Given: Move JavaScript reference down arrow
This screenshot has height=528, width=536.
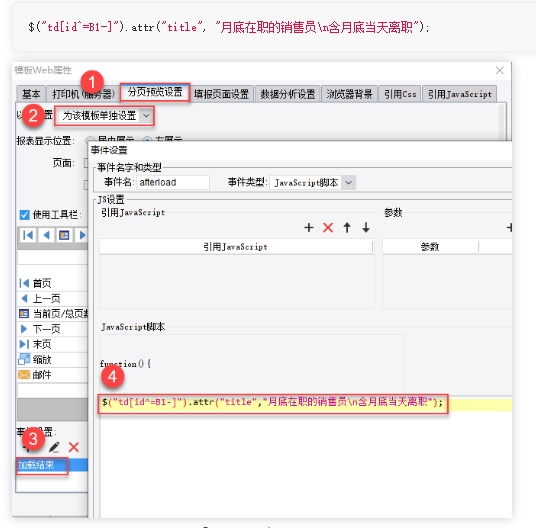Looking at the screenshot, I should (366, 227).
